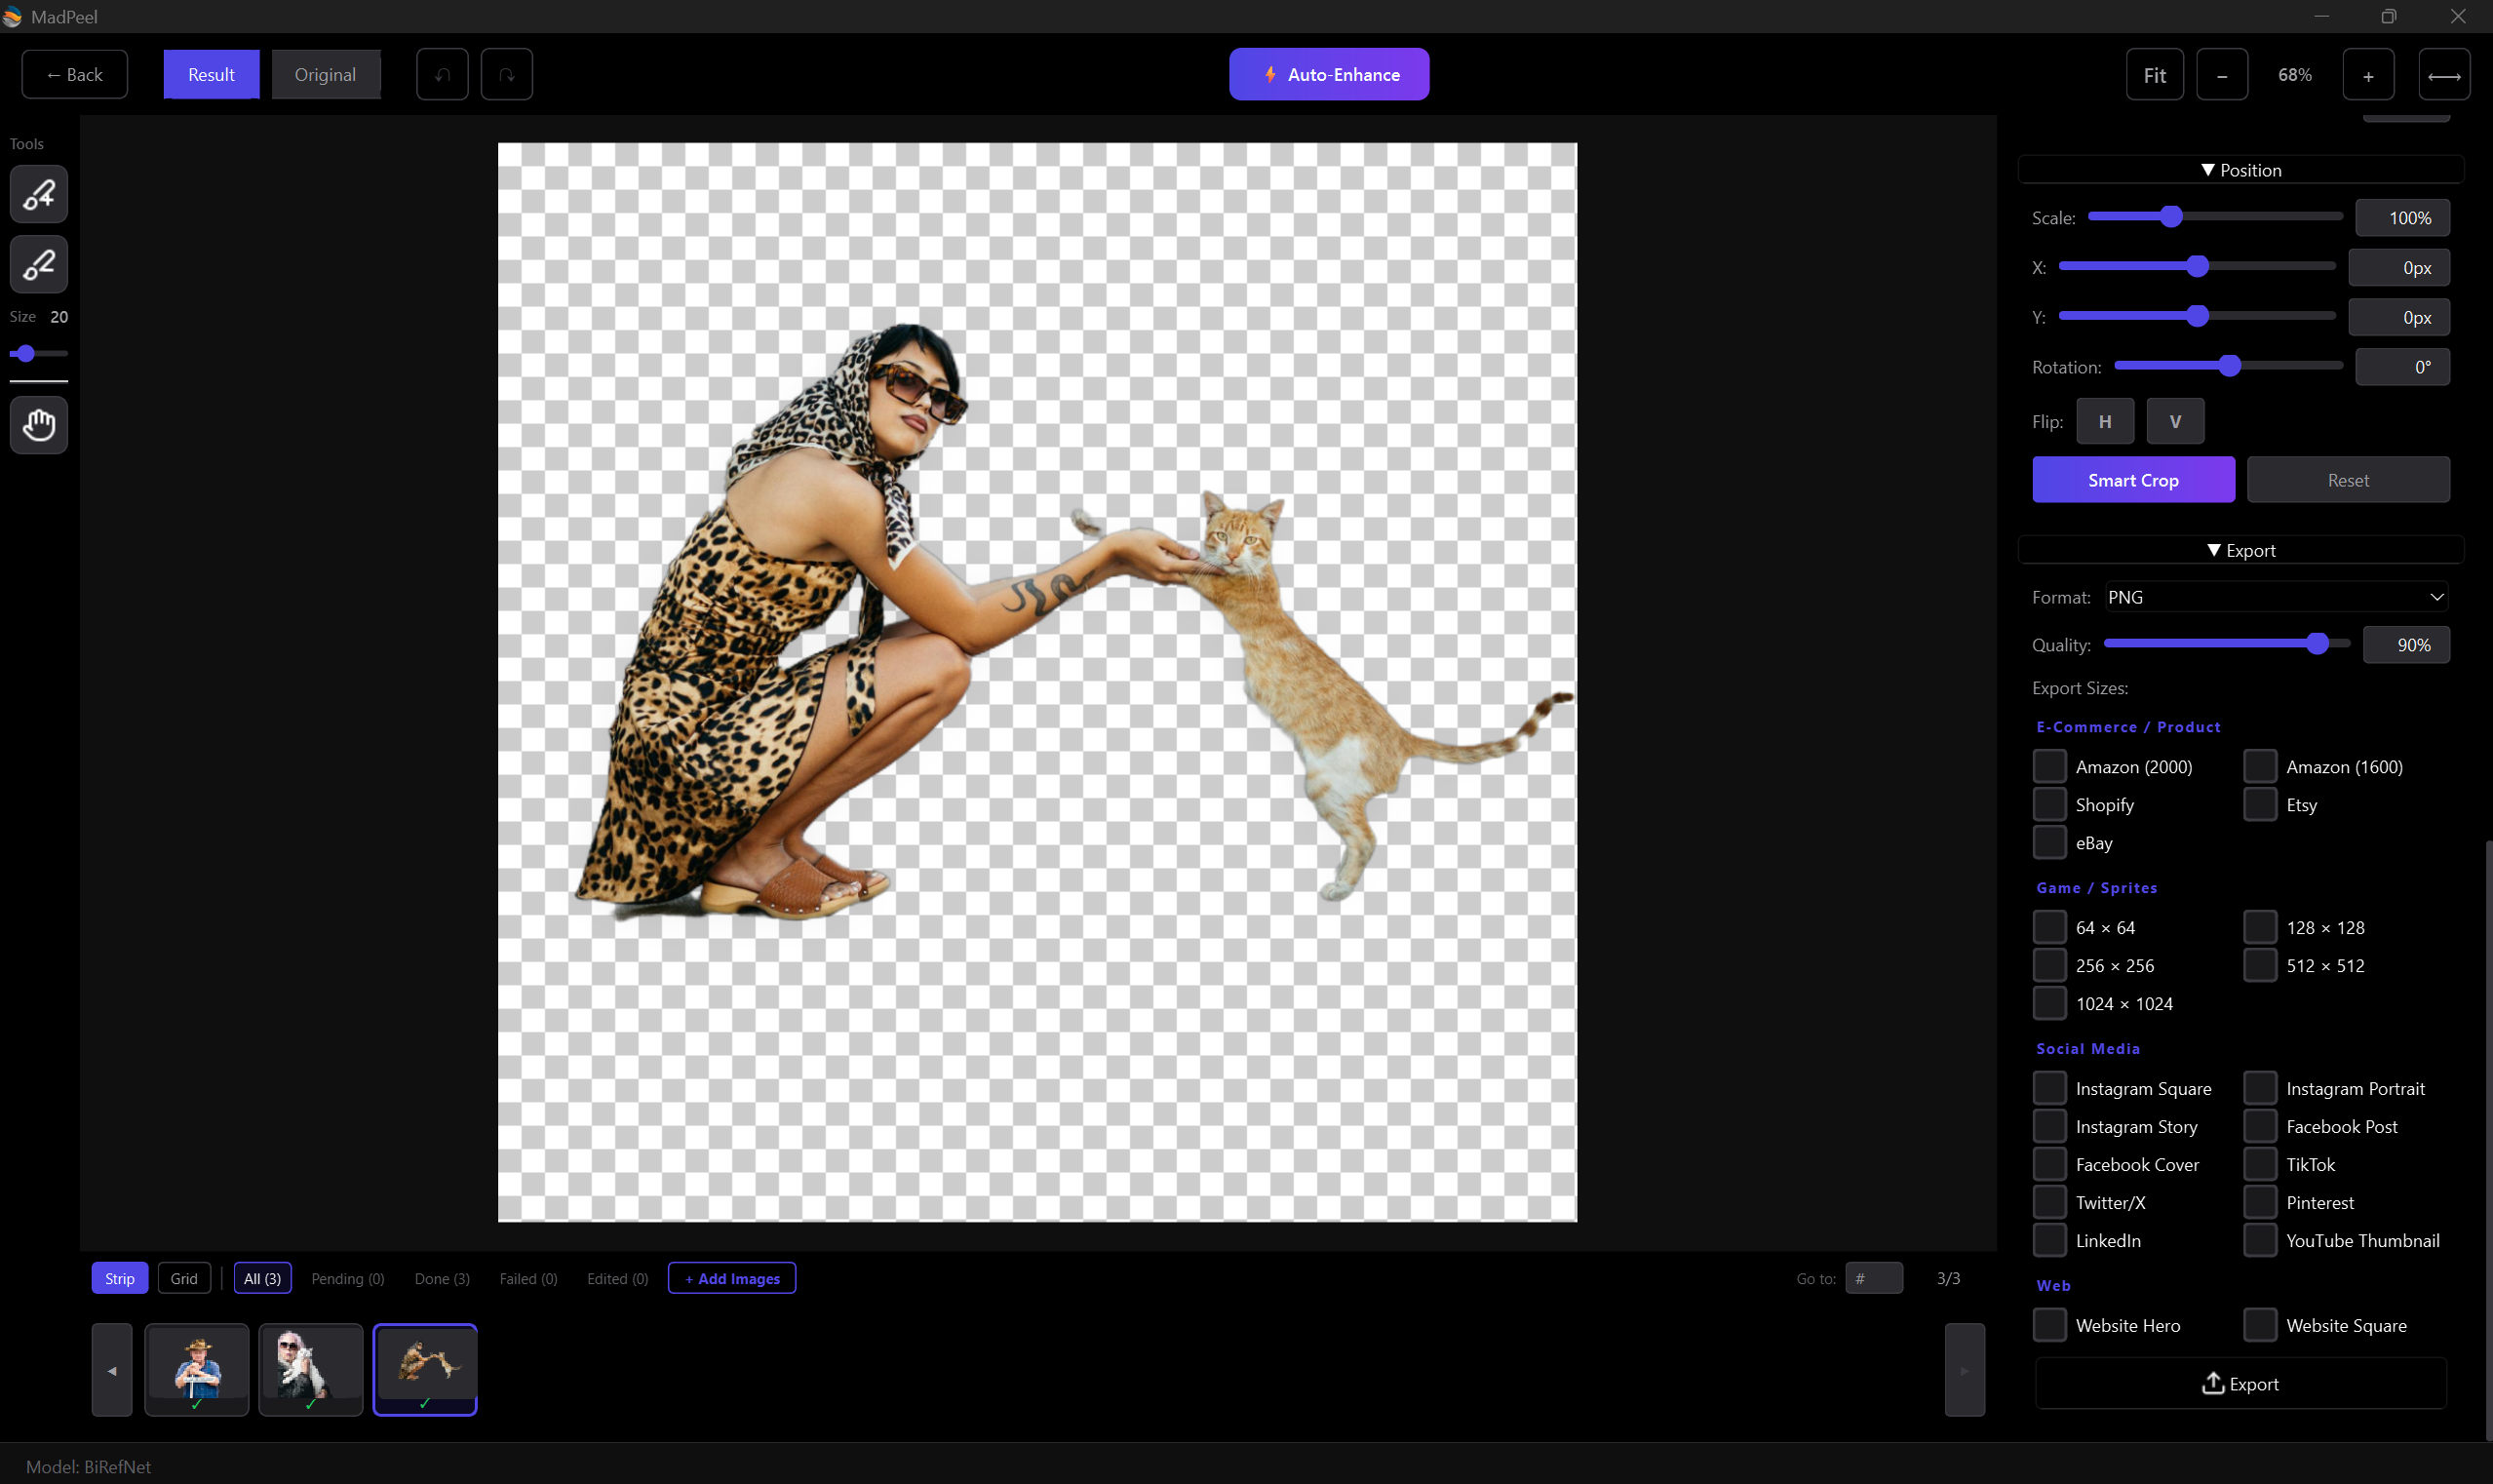
Task: Click the fit-to-width arrows icon
Action: [x=2444, y=74]
